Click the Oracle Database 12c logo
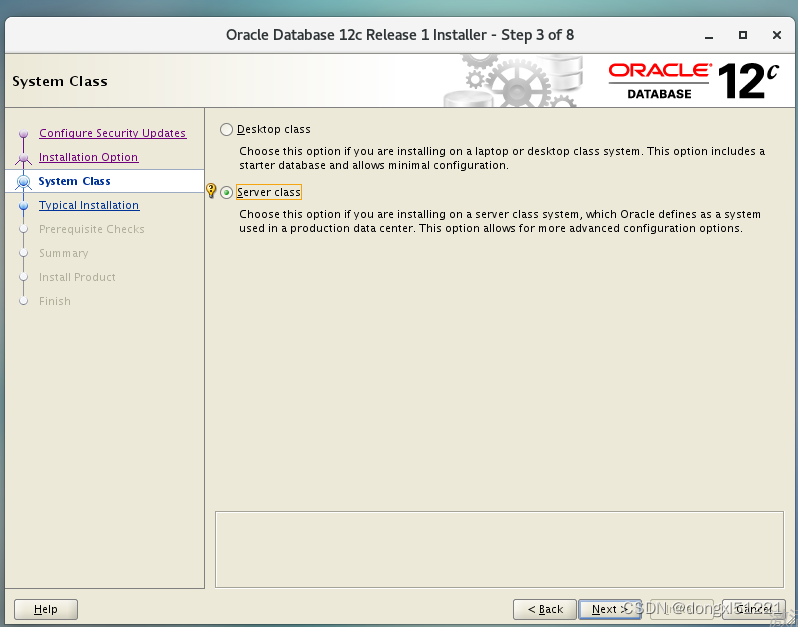Screen dimensions: 798x627 click(x=694, y=81)
